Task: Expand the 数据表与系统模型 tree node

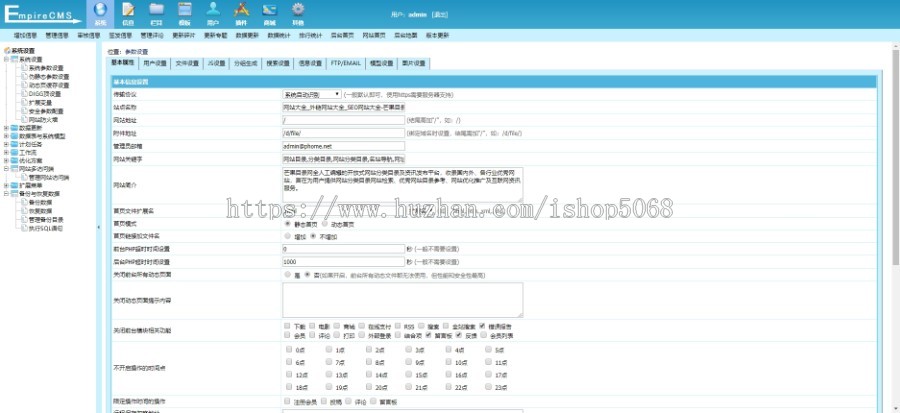Action: click(x=6, y=137)
